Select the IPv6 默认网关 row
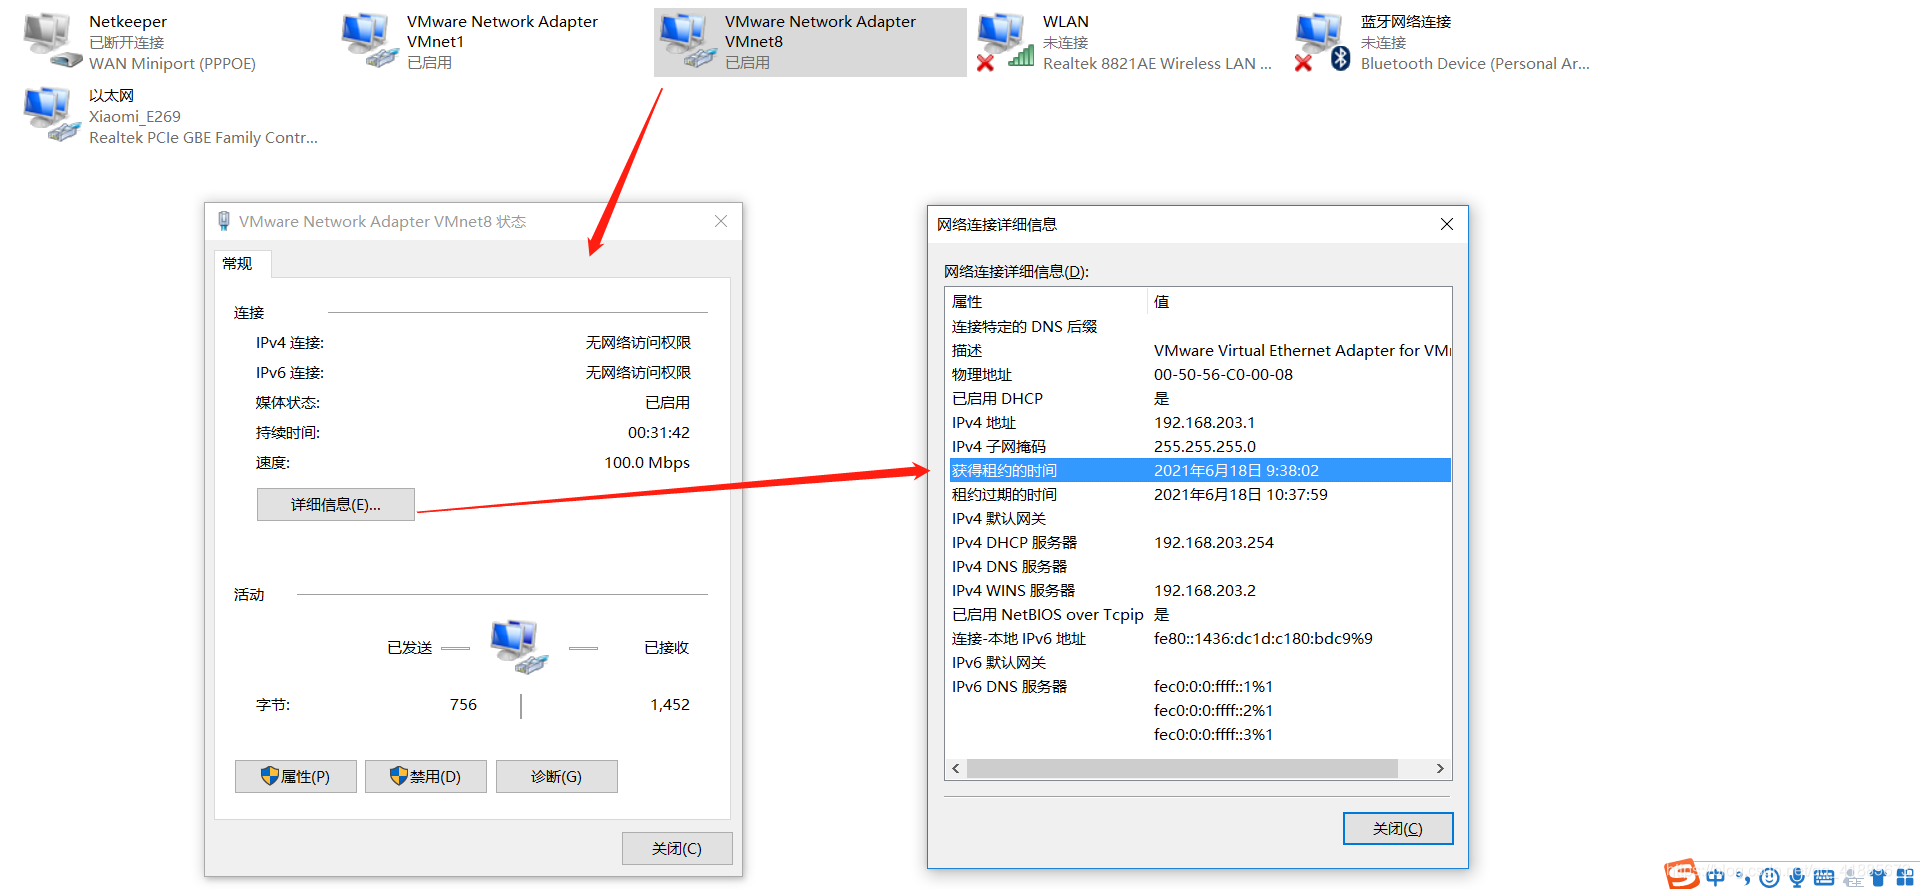Viewport: 1920px width, 889px height. coord(1198,663)
